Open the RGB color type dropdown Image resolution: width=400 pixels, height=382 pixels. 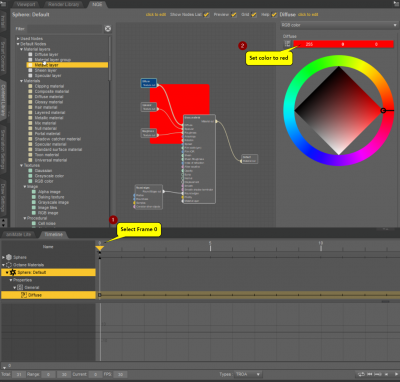click(x=339, y=25)
